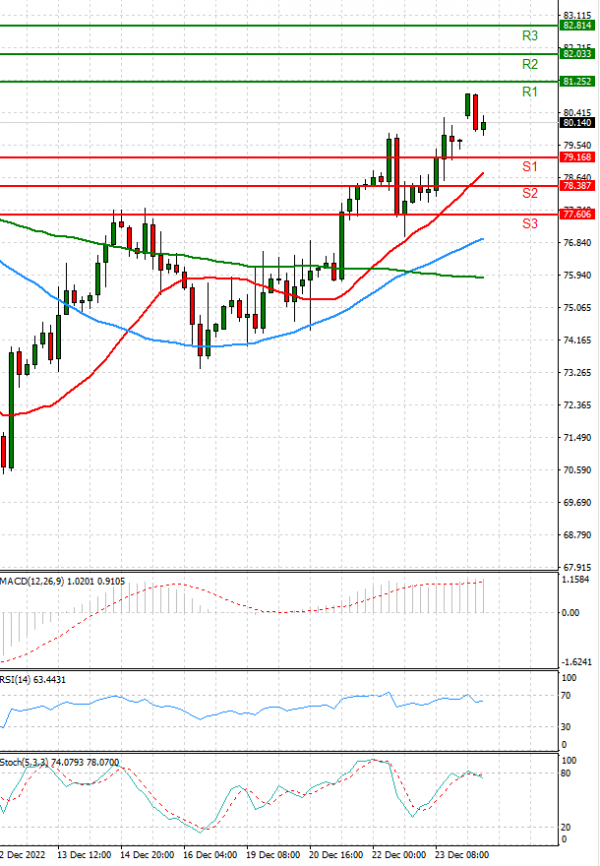This screenshot has height=866, width=600.
Task: Click the Stochastic 80 level label
Action: [566, 773]
